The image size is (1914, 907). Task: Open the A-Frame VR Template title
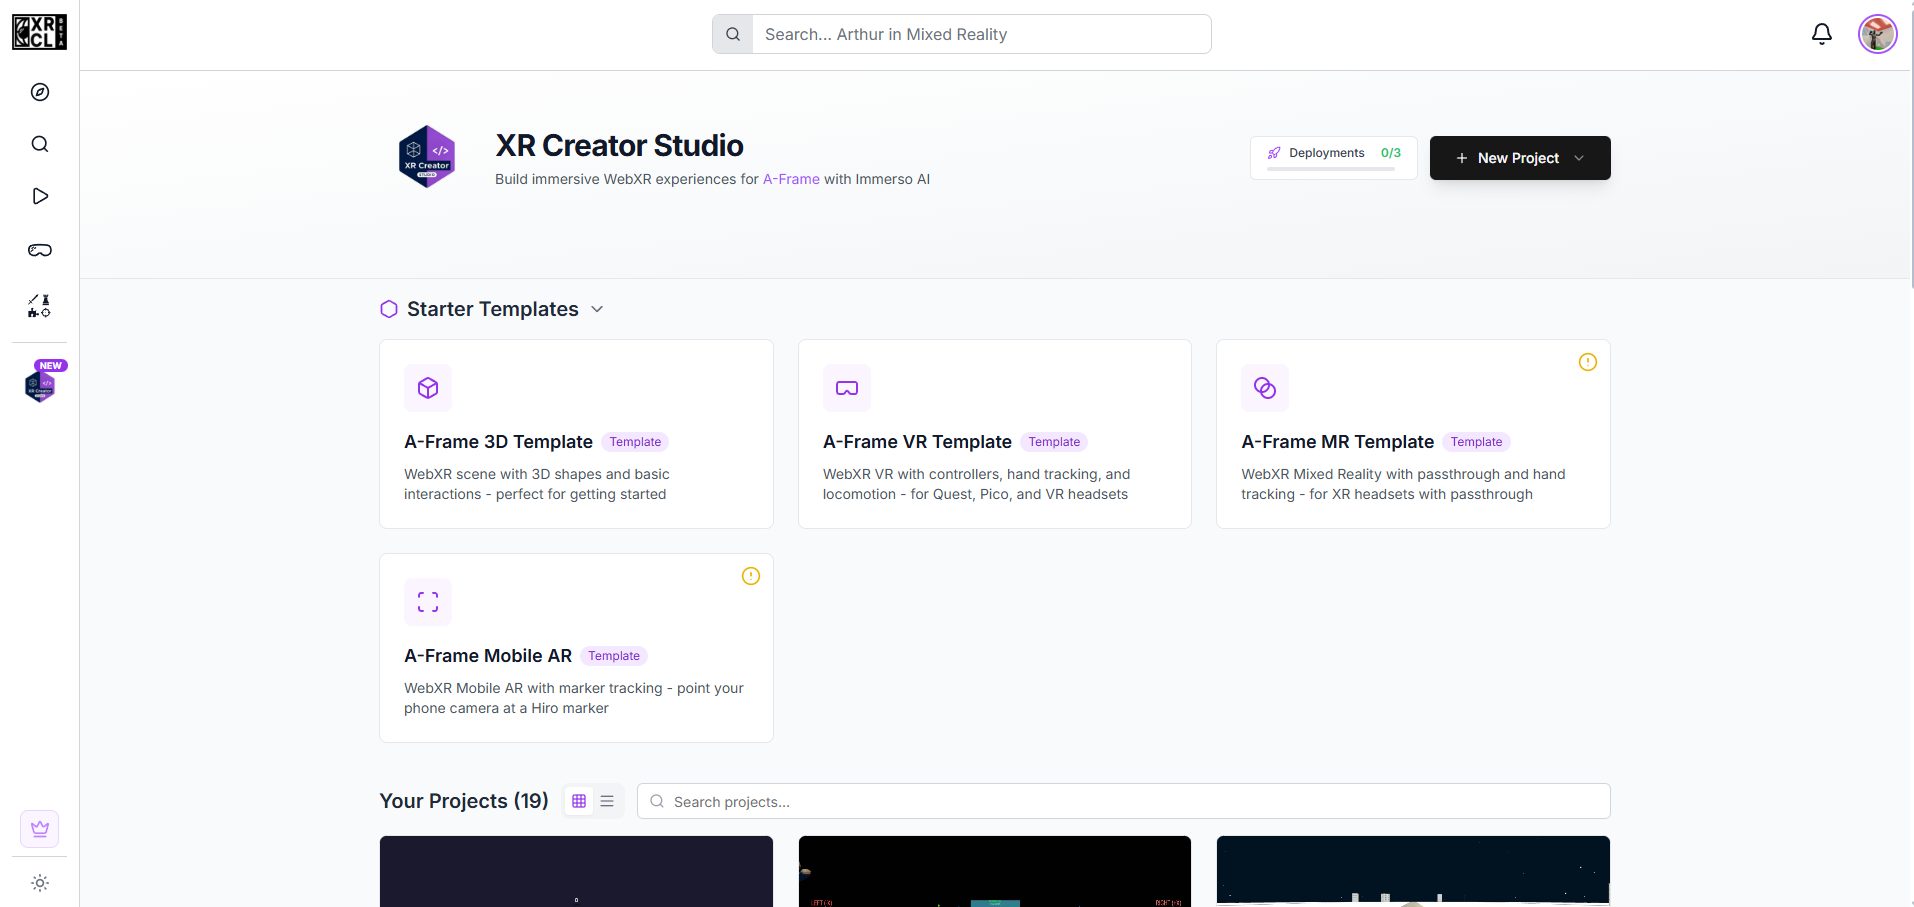(x=917, y=442)
